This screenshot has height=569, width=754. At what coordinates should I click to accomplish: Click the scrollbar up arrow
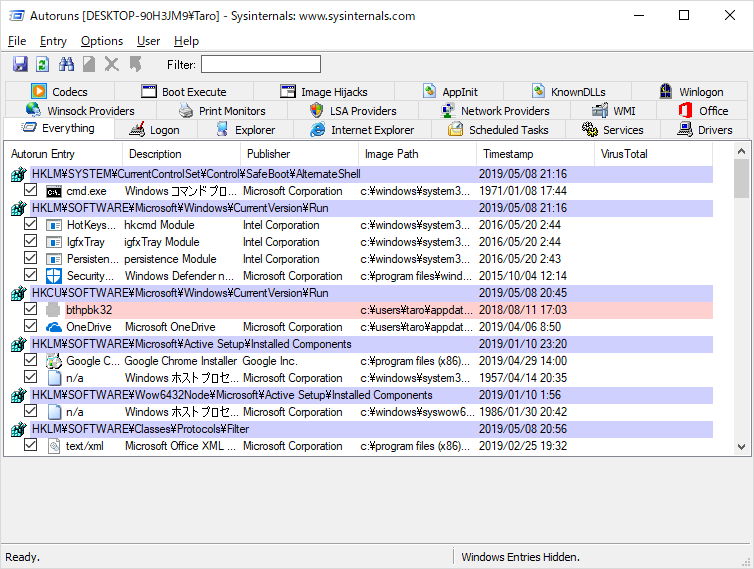(x=741, y=151)
